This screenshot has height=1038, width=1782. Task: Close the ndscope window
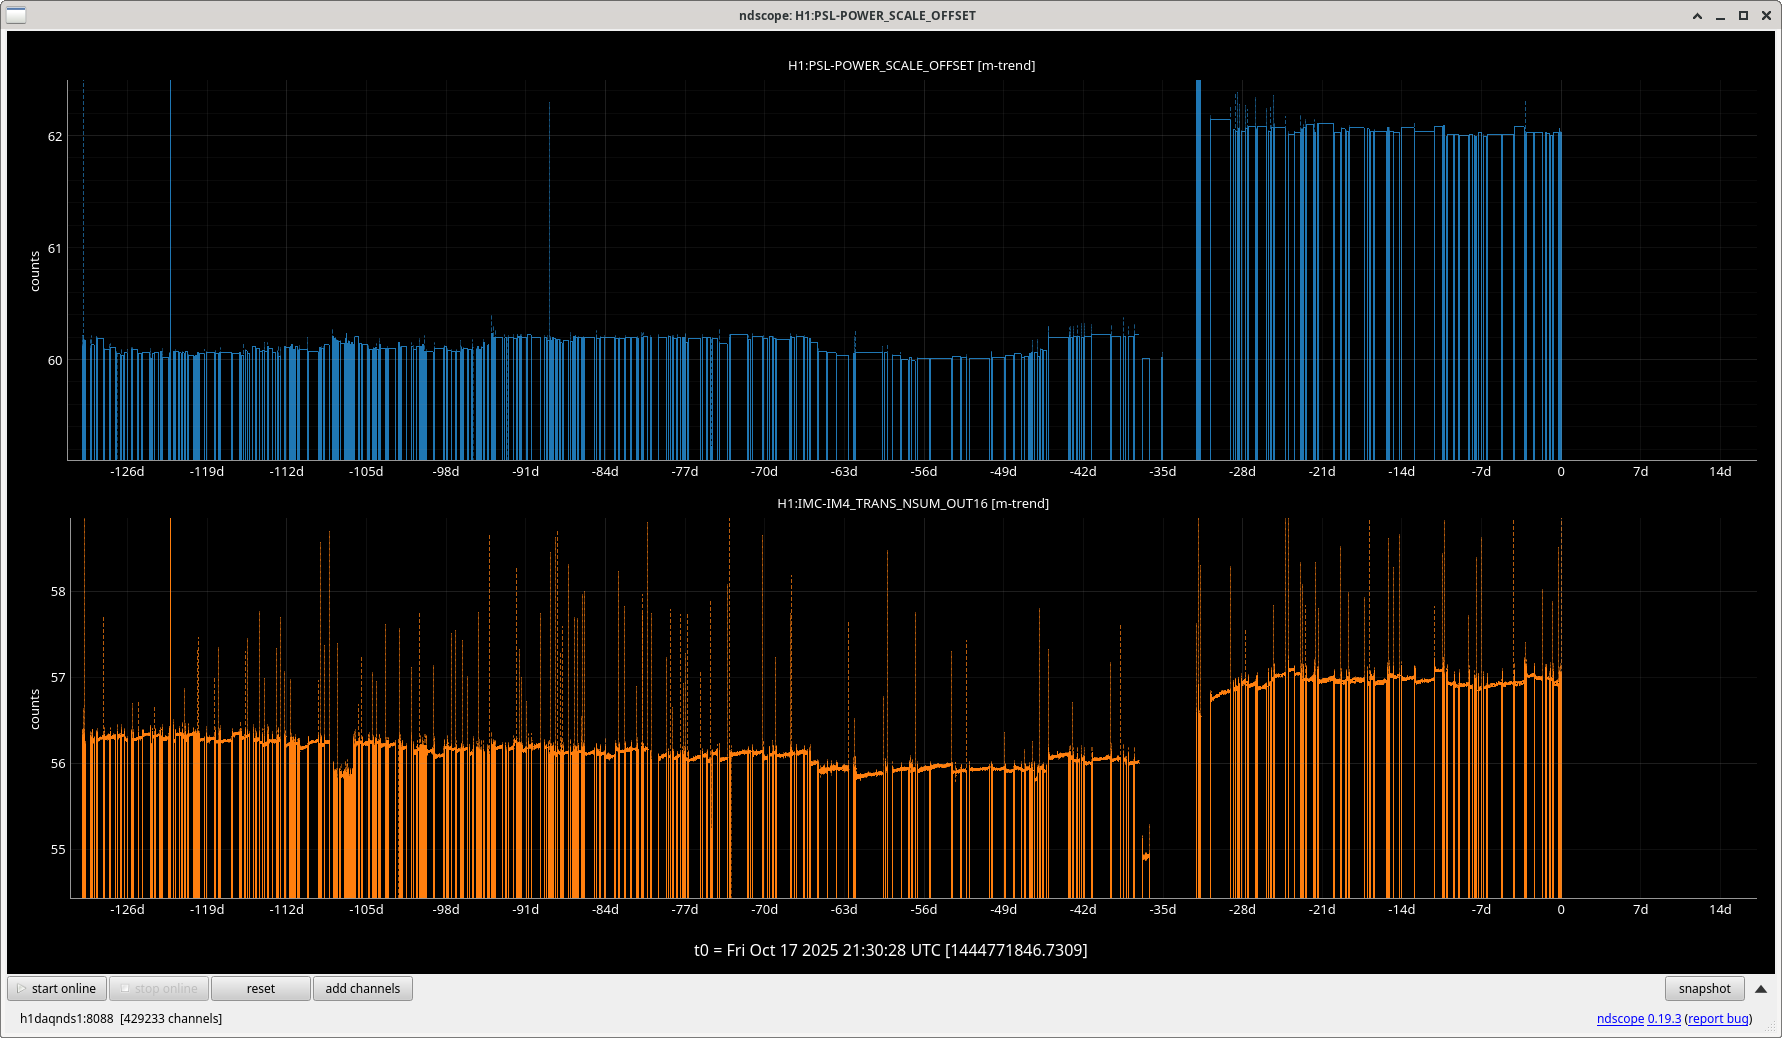tap(1765, 16)
